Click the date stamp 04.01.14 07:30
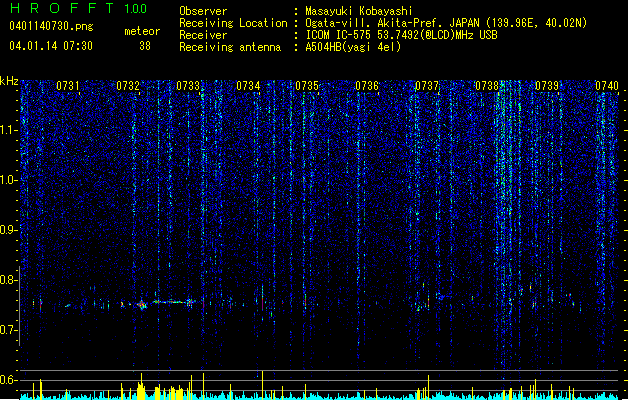The width and height of the screenshot is (629, 400). coord(51,46)
